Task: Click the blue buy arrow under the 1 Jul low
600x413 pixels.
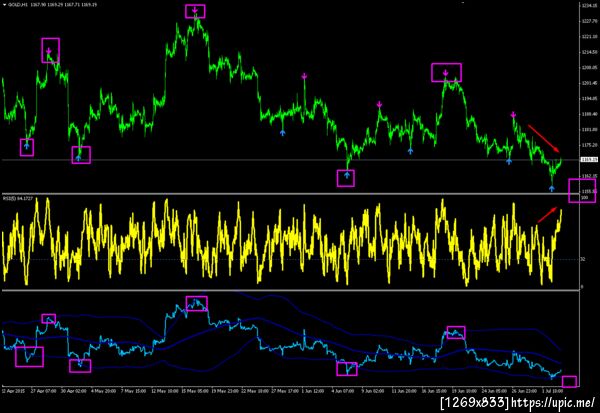Action: [551, 188]
